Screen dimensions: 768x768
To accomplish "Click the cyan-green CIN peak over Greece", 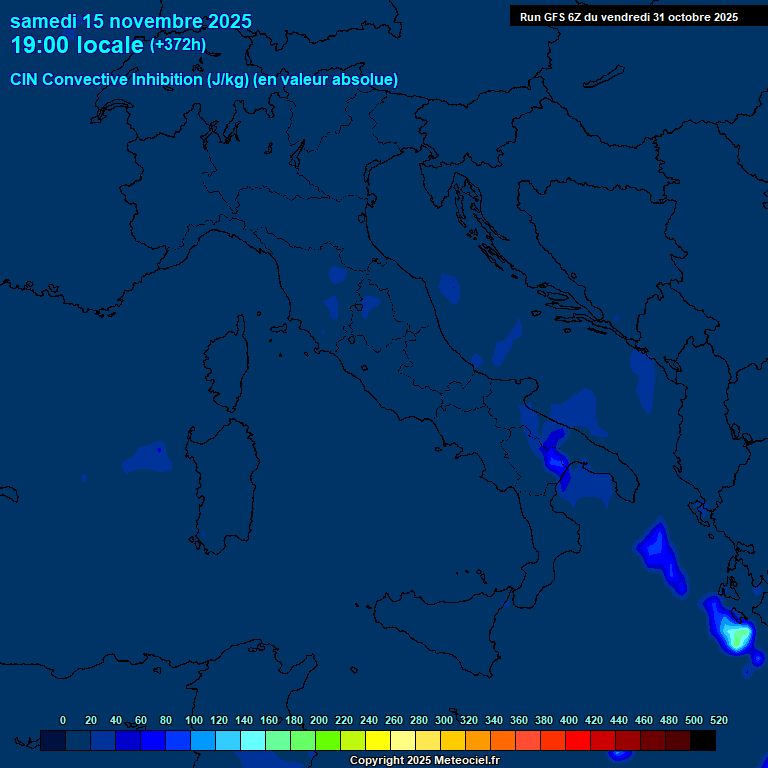I will (738, 634).
